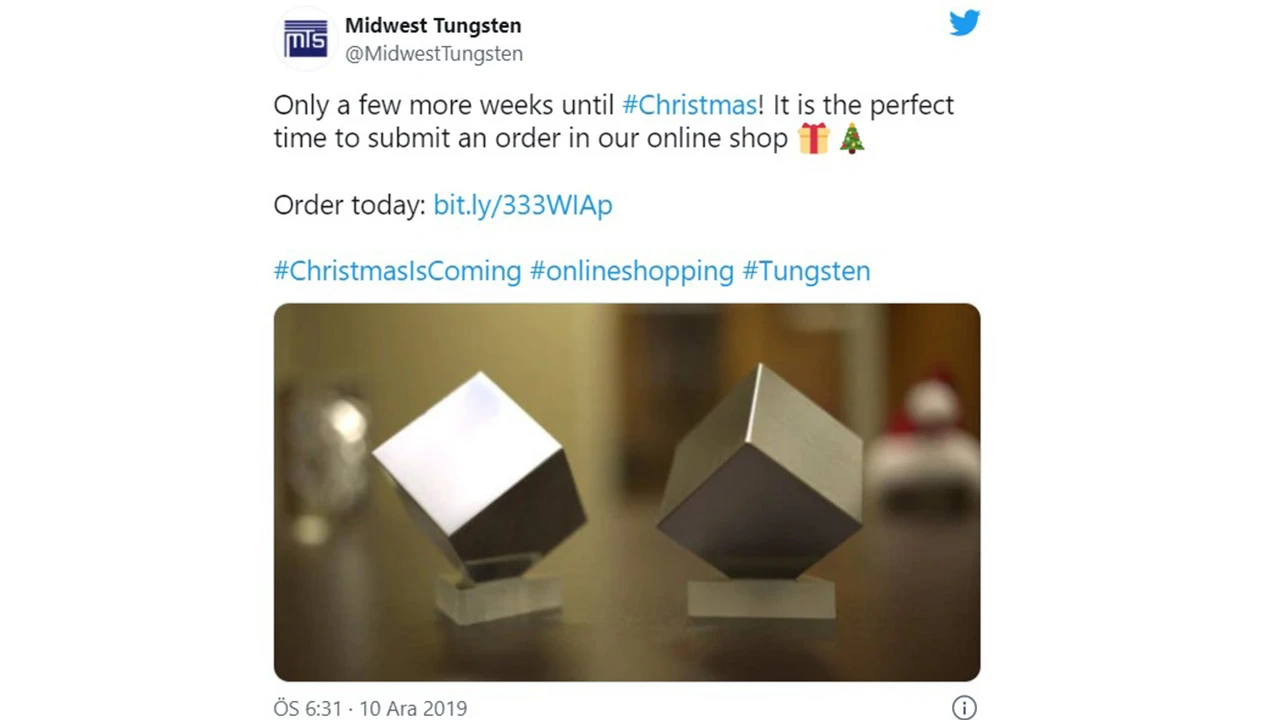Click the gift box emoji
The image size is (1280, 720).
(813, 138)
